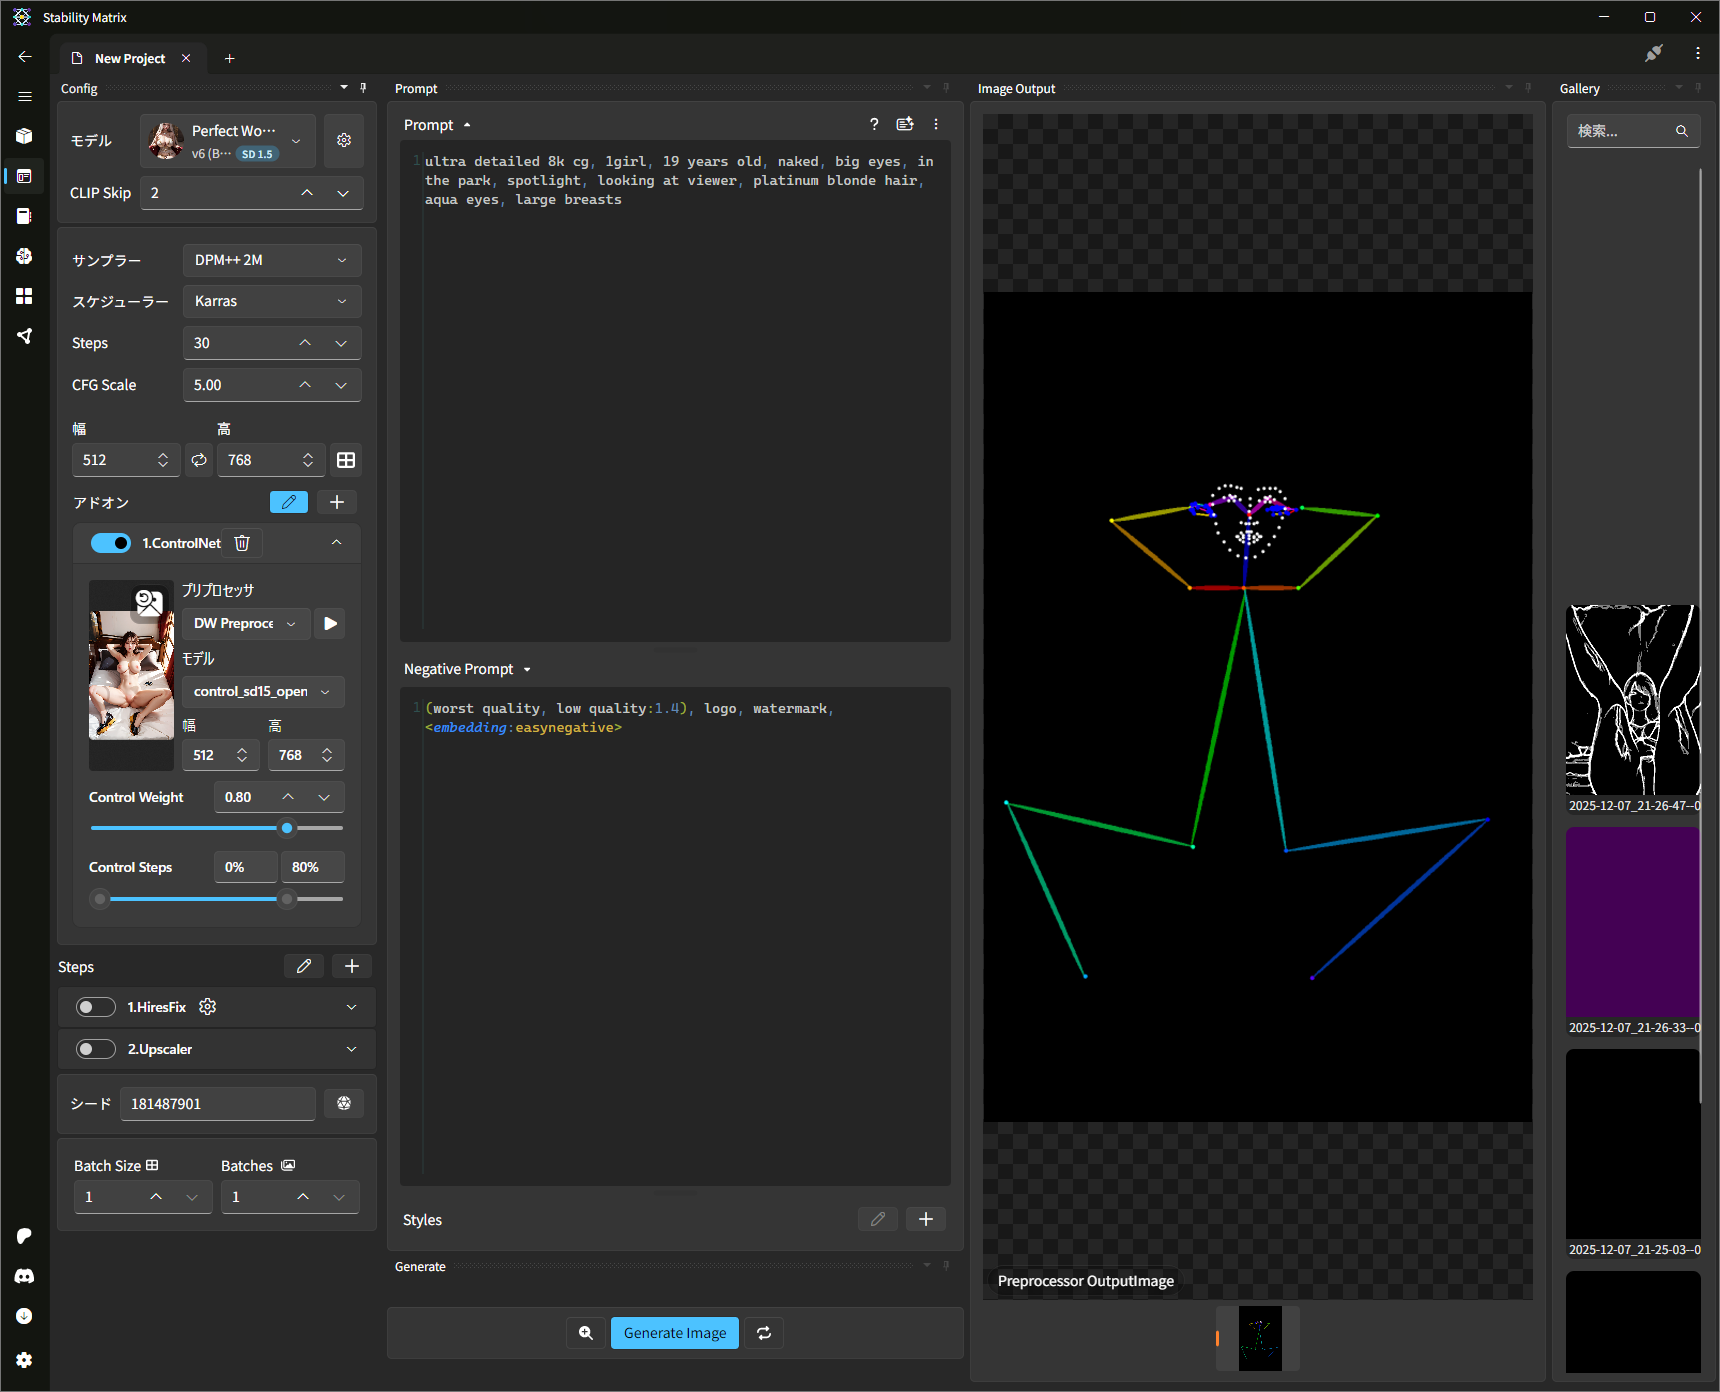Swap width and height dimensions
Image resolution: width=1720 pixels, height=1392 pixels.
[x=199, y=460]
